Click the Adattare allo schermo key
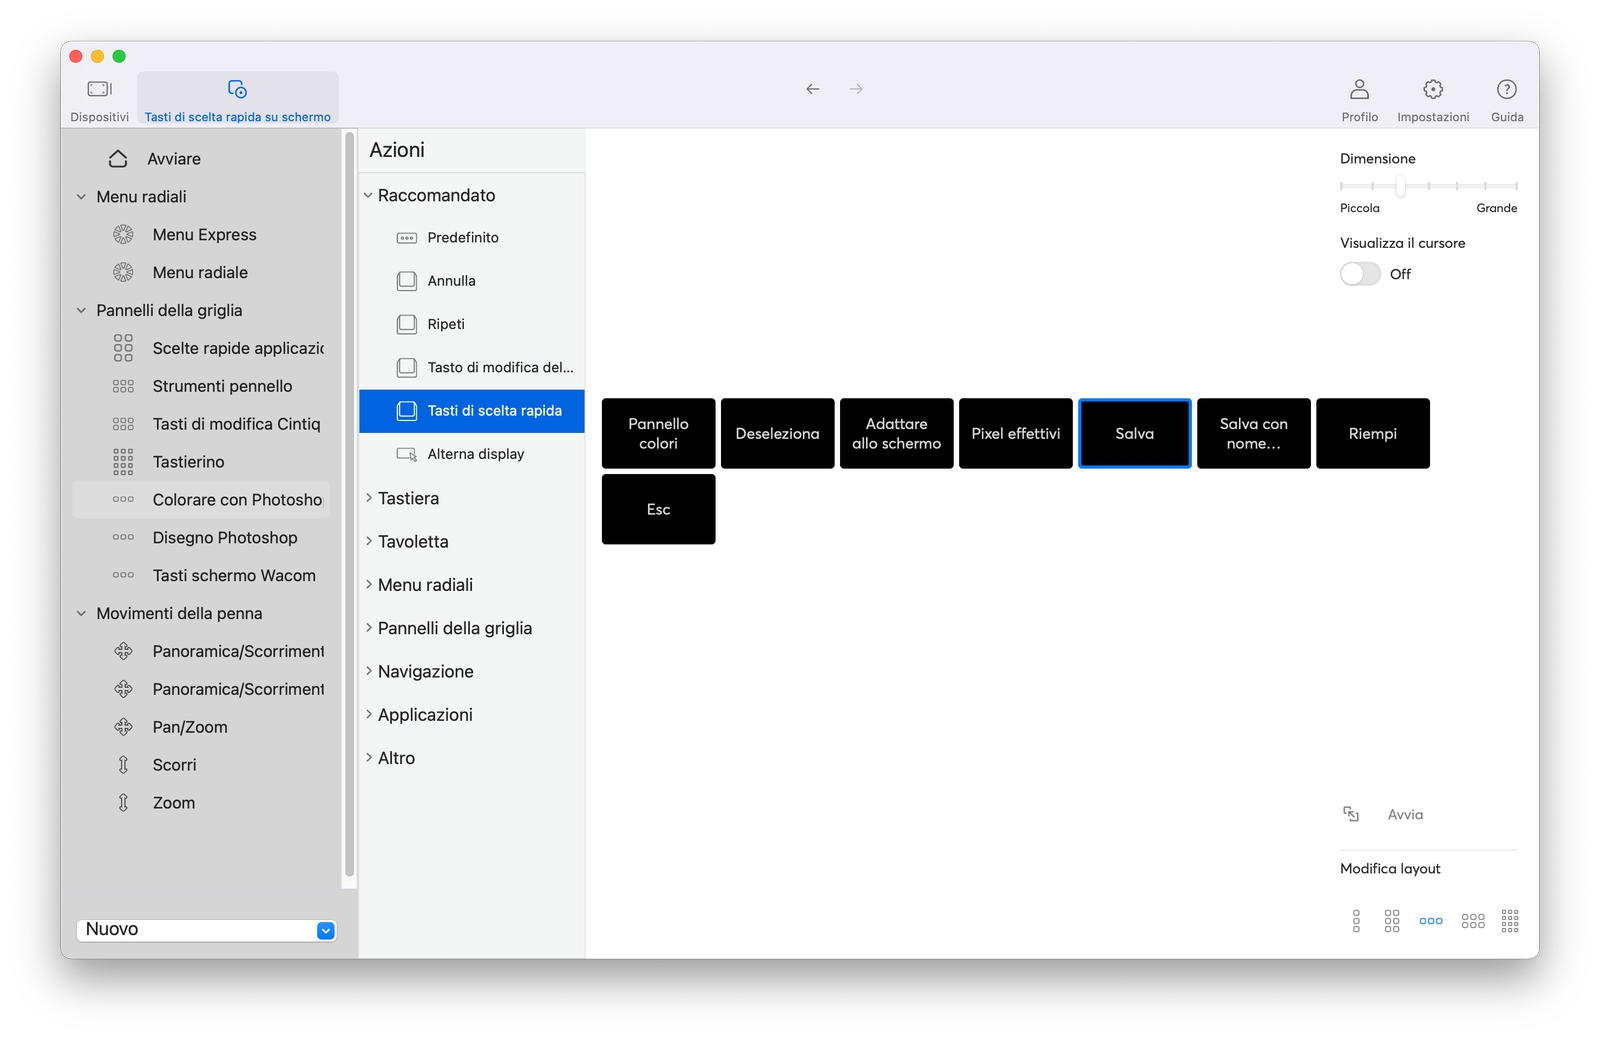The image size is (1600, 1039). click(x=897, y=433)
